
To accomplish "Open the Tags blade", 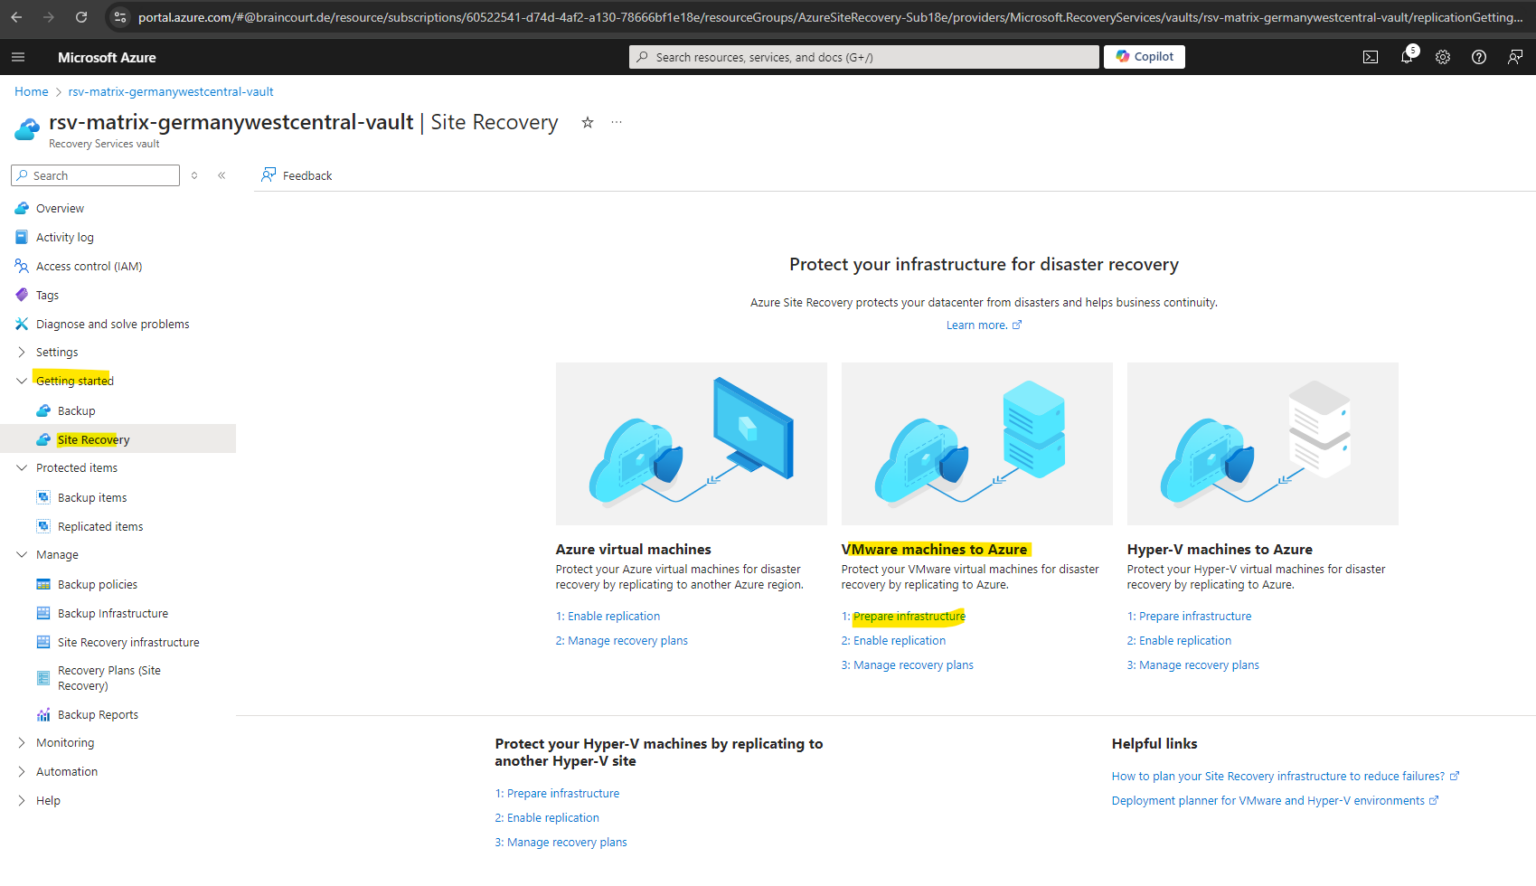I will pos(46,294).
